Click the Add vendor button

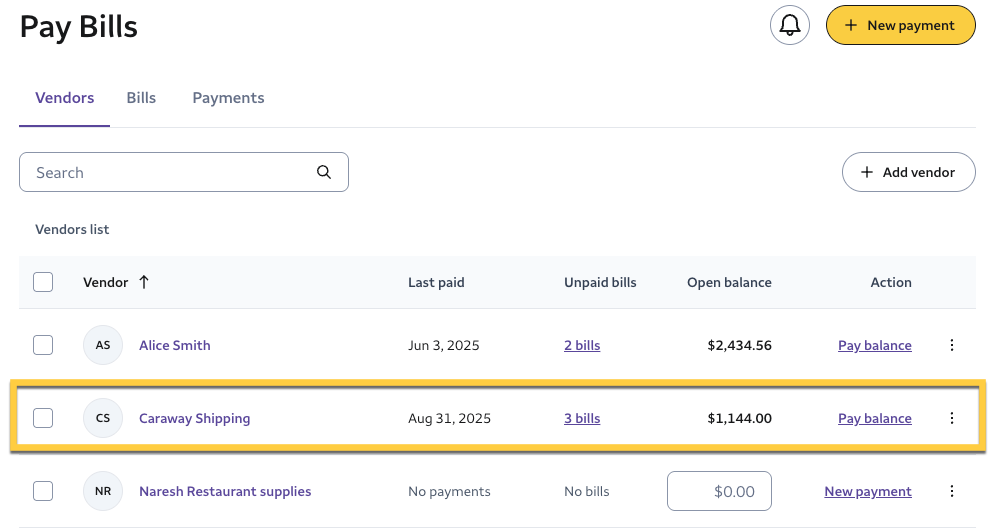908,172
